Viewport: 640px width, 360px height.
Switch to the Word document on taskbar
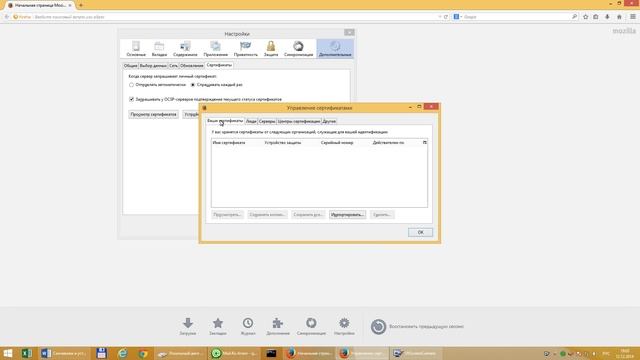(x=64, y=353)
